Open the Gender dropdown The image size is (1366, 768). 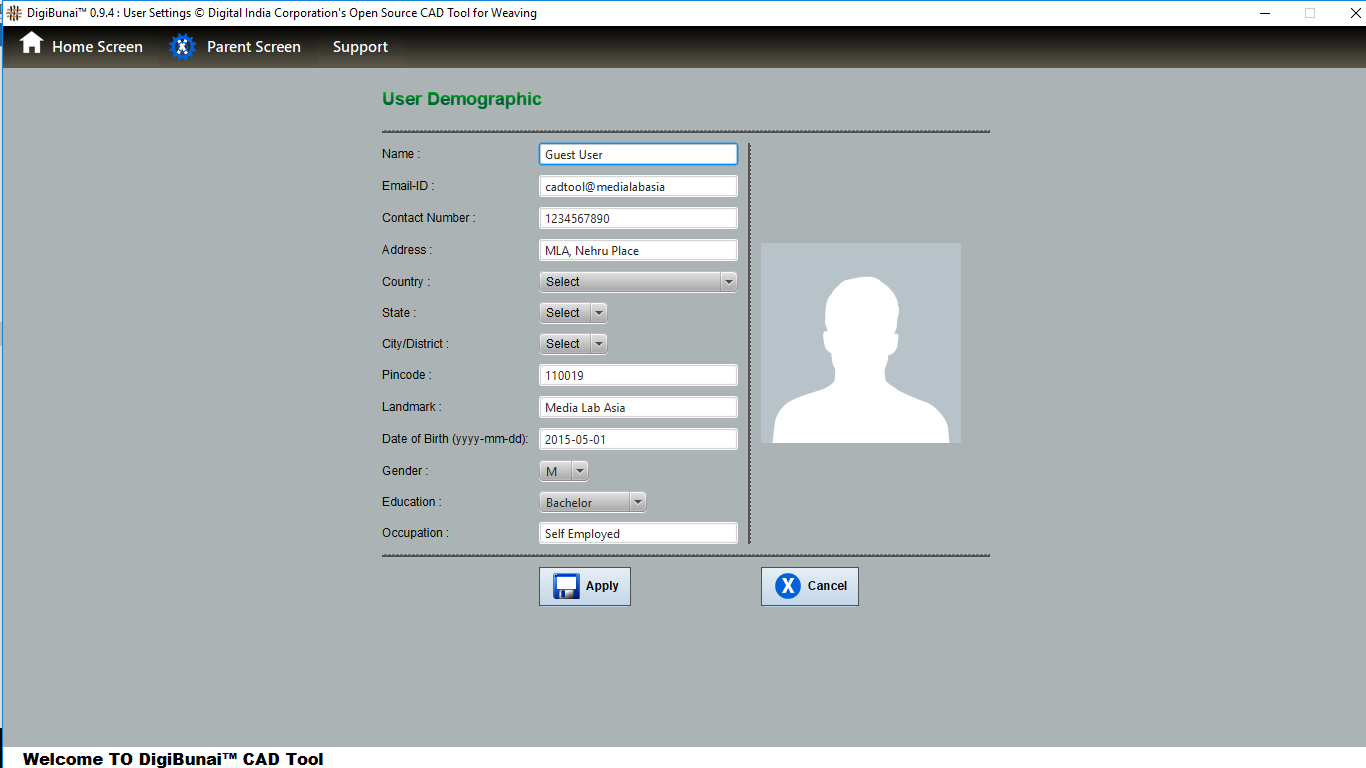[x=564, y=471]
